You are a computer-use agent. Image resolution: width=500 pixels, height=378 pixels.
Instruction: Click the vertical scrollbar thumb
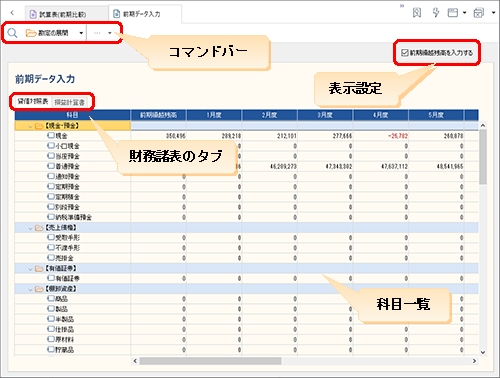pos(483,157)
